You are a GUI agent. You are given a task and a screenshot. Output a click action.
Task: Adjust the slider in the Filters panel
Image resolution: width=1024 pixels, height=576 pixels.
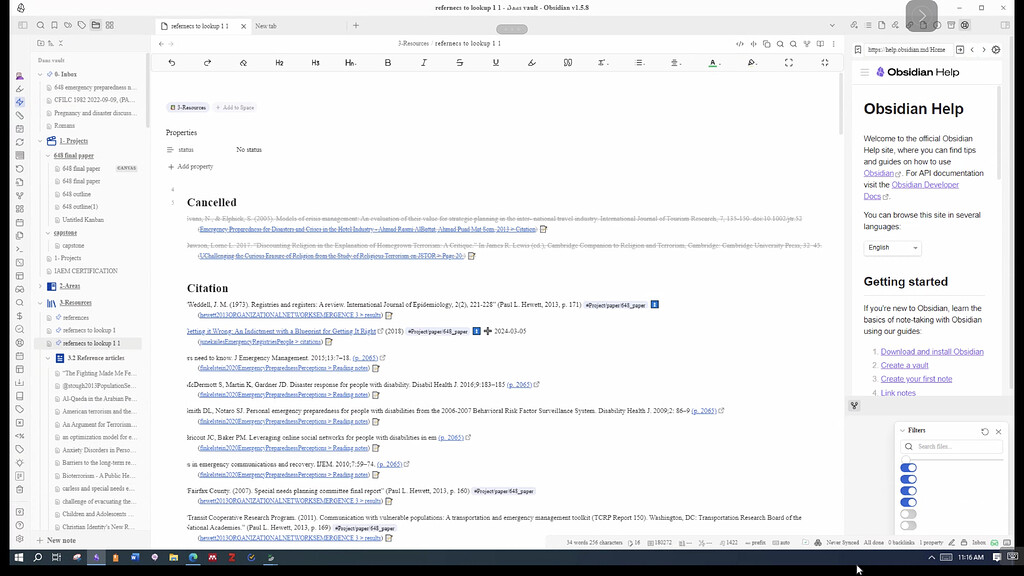(906, 458)
